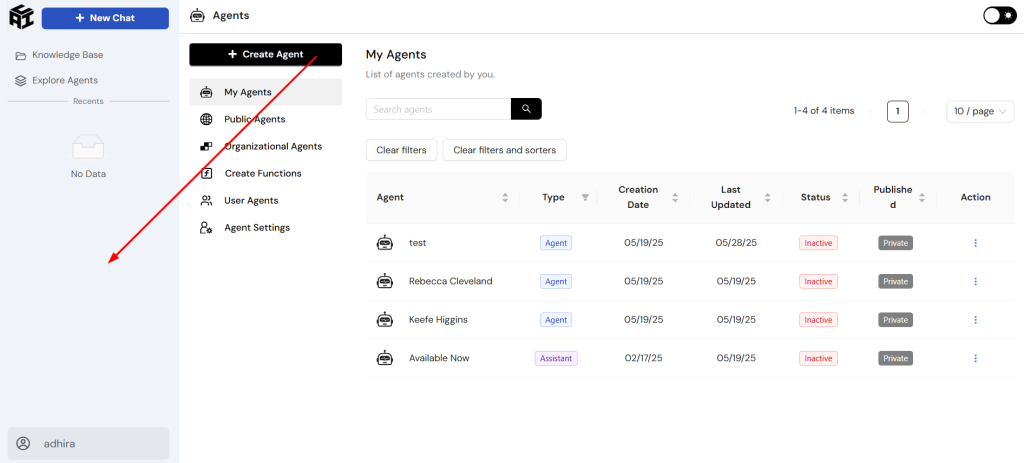Click the next page arrow
Viewport: 1024px width, 463px height.
click(925, 112)
